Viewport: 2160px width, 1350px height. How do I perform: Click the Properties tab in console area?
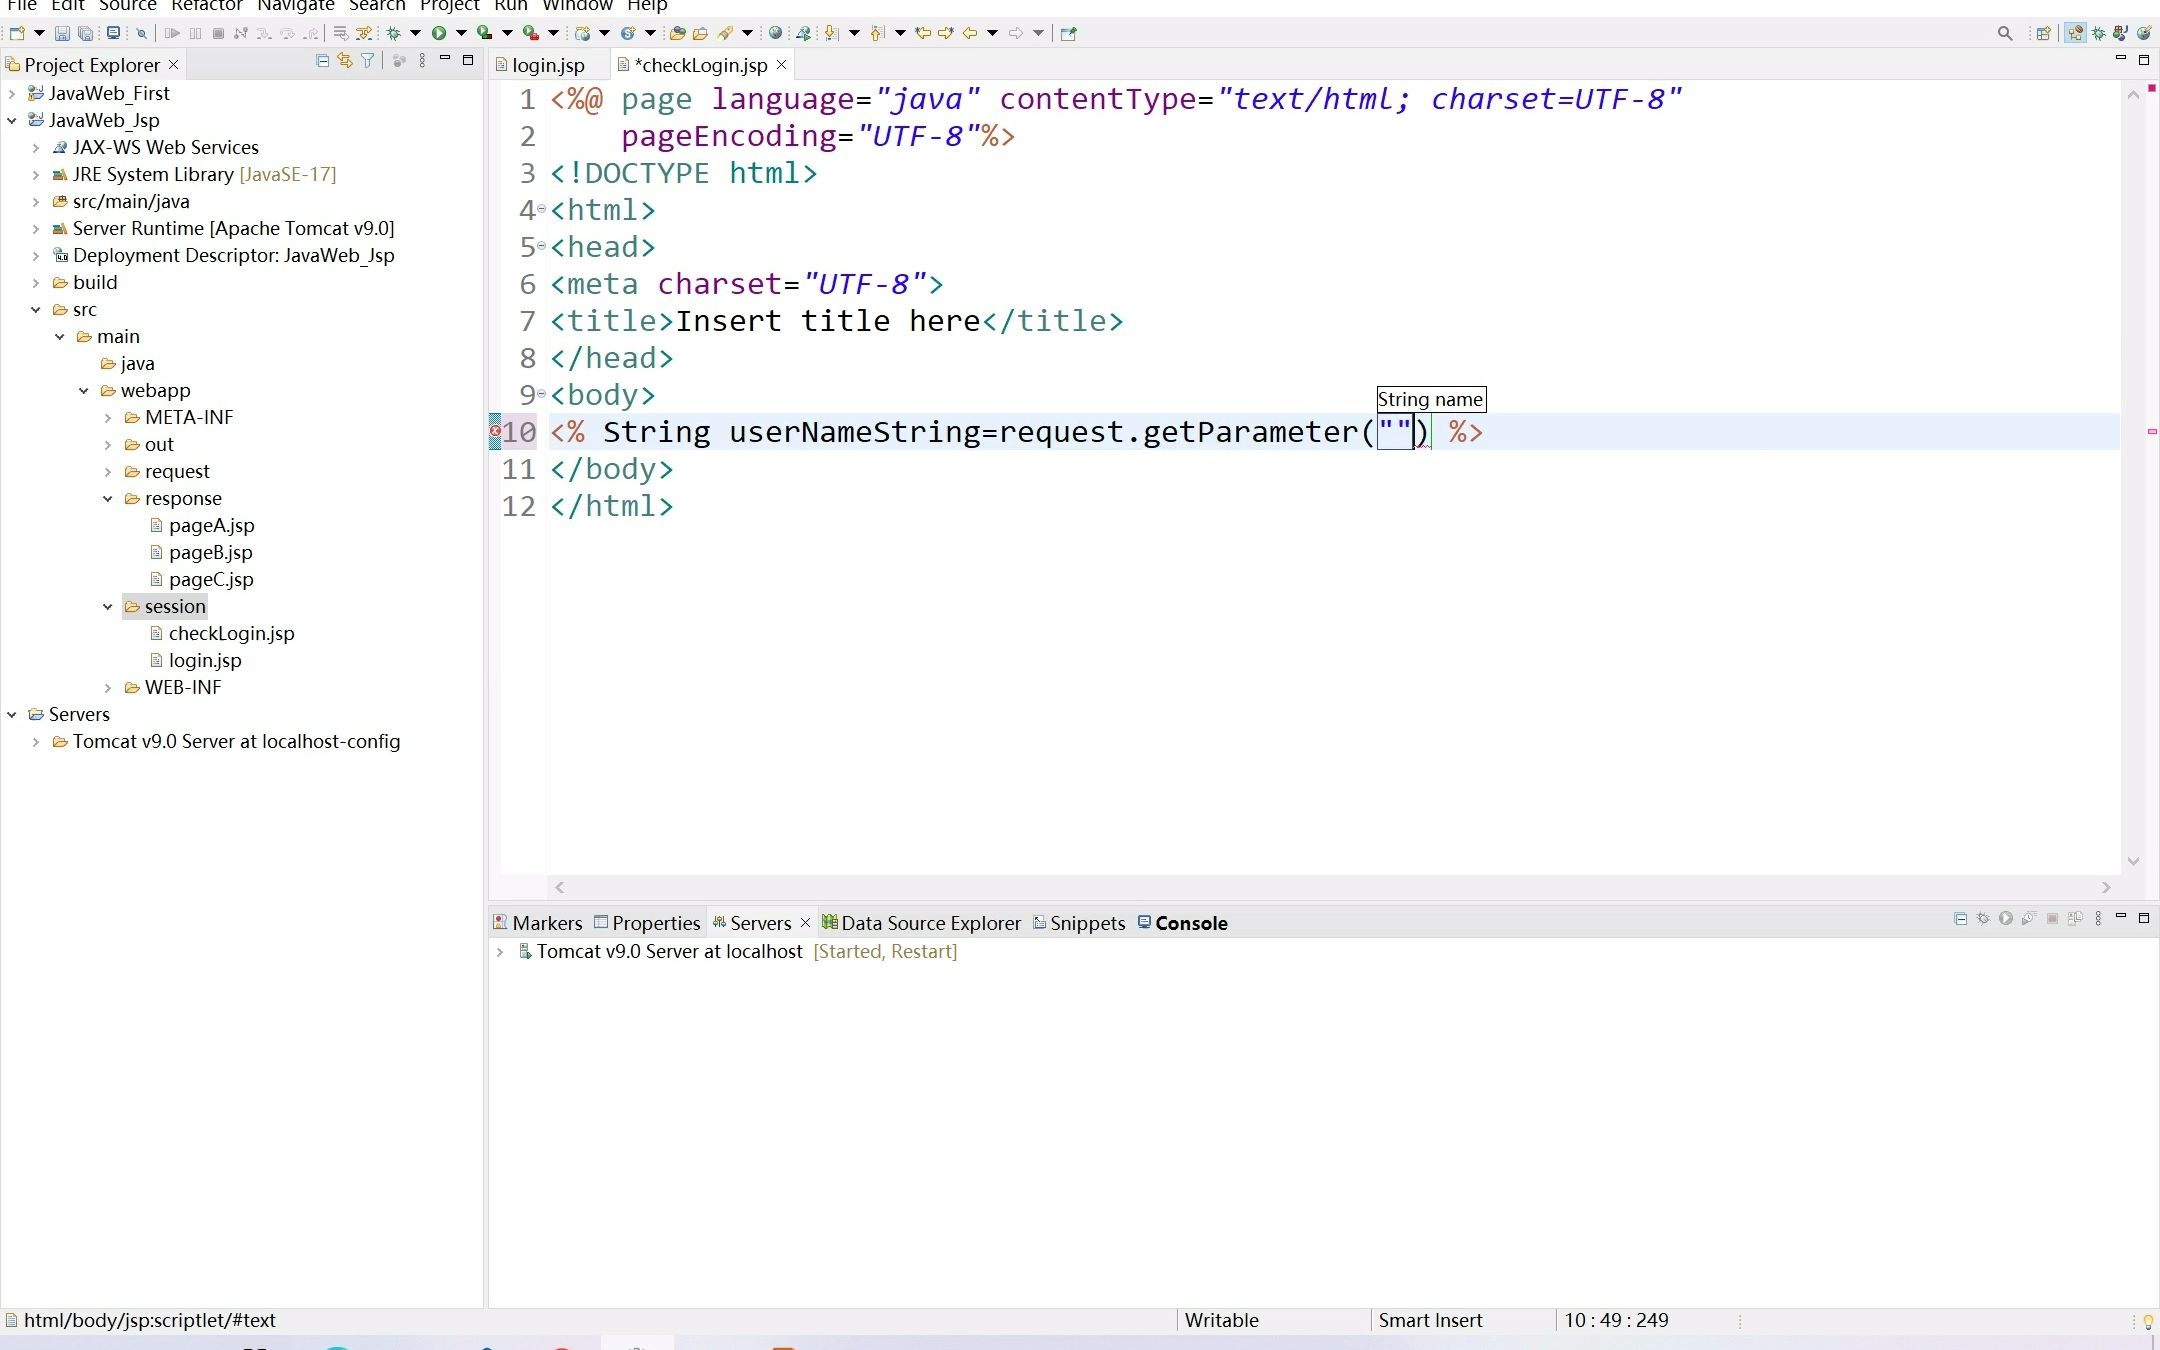coord(655,921)
